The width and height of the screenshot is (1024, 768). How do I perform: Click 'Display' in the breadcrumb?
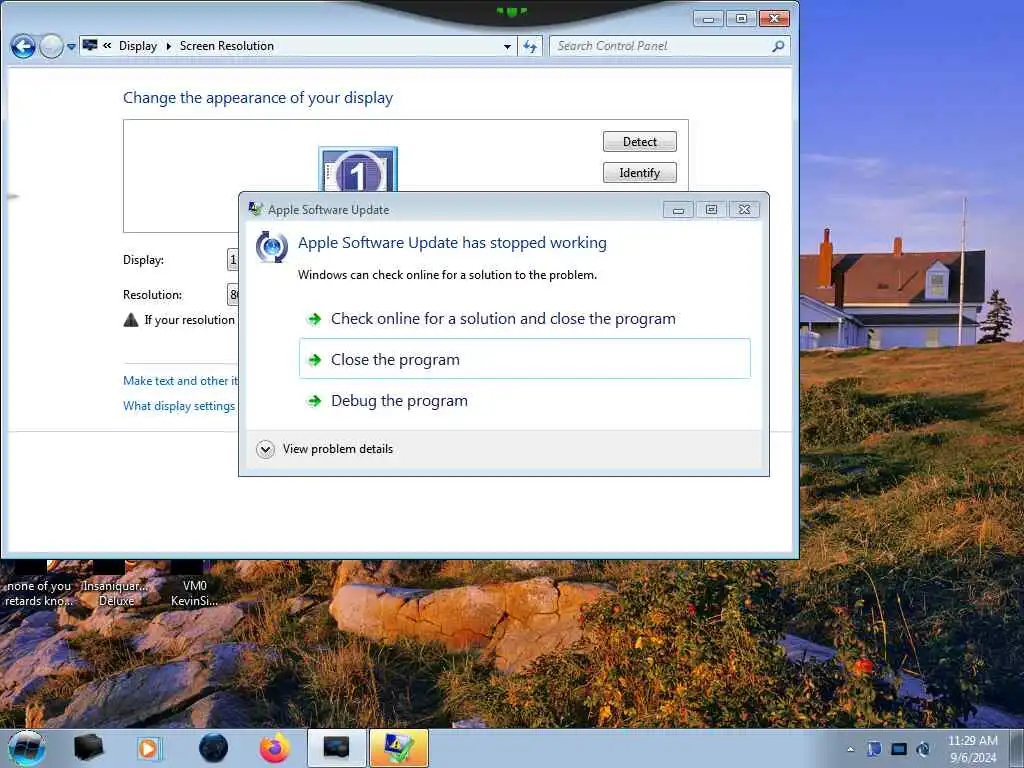pos(138,46)
